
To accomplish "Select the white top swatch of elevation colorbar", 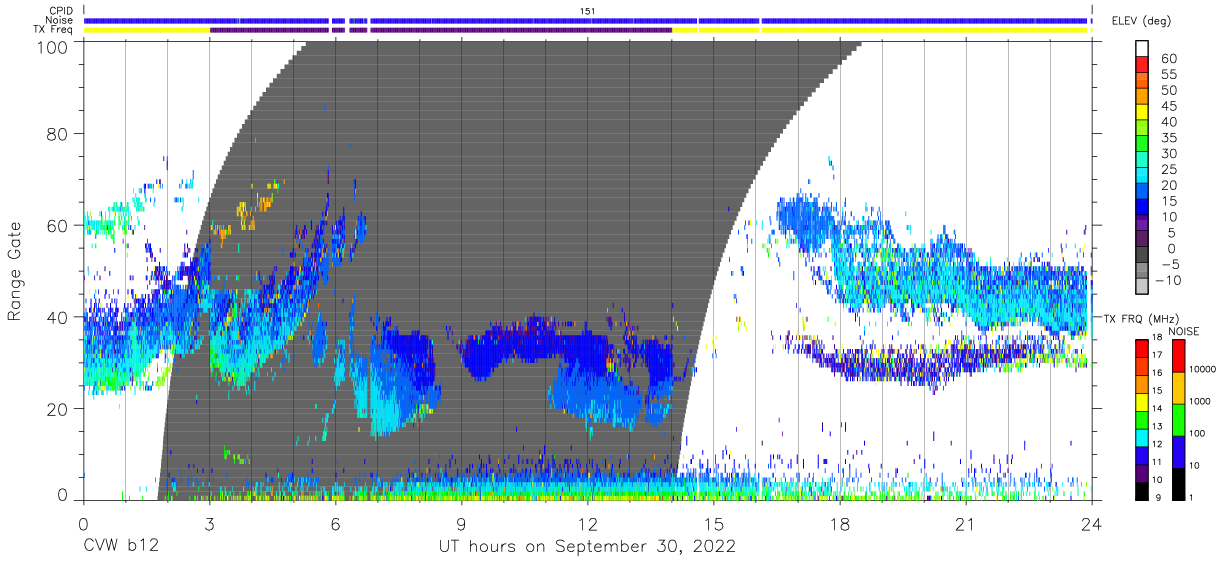I will tap(1143, 50).
